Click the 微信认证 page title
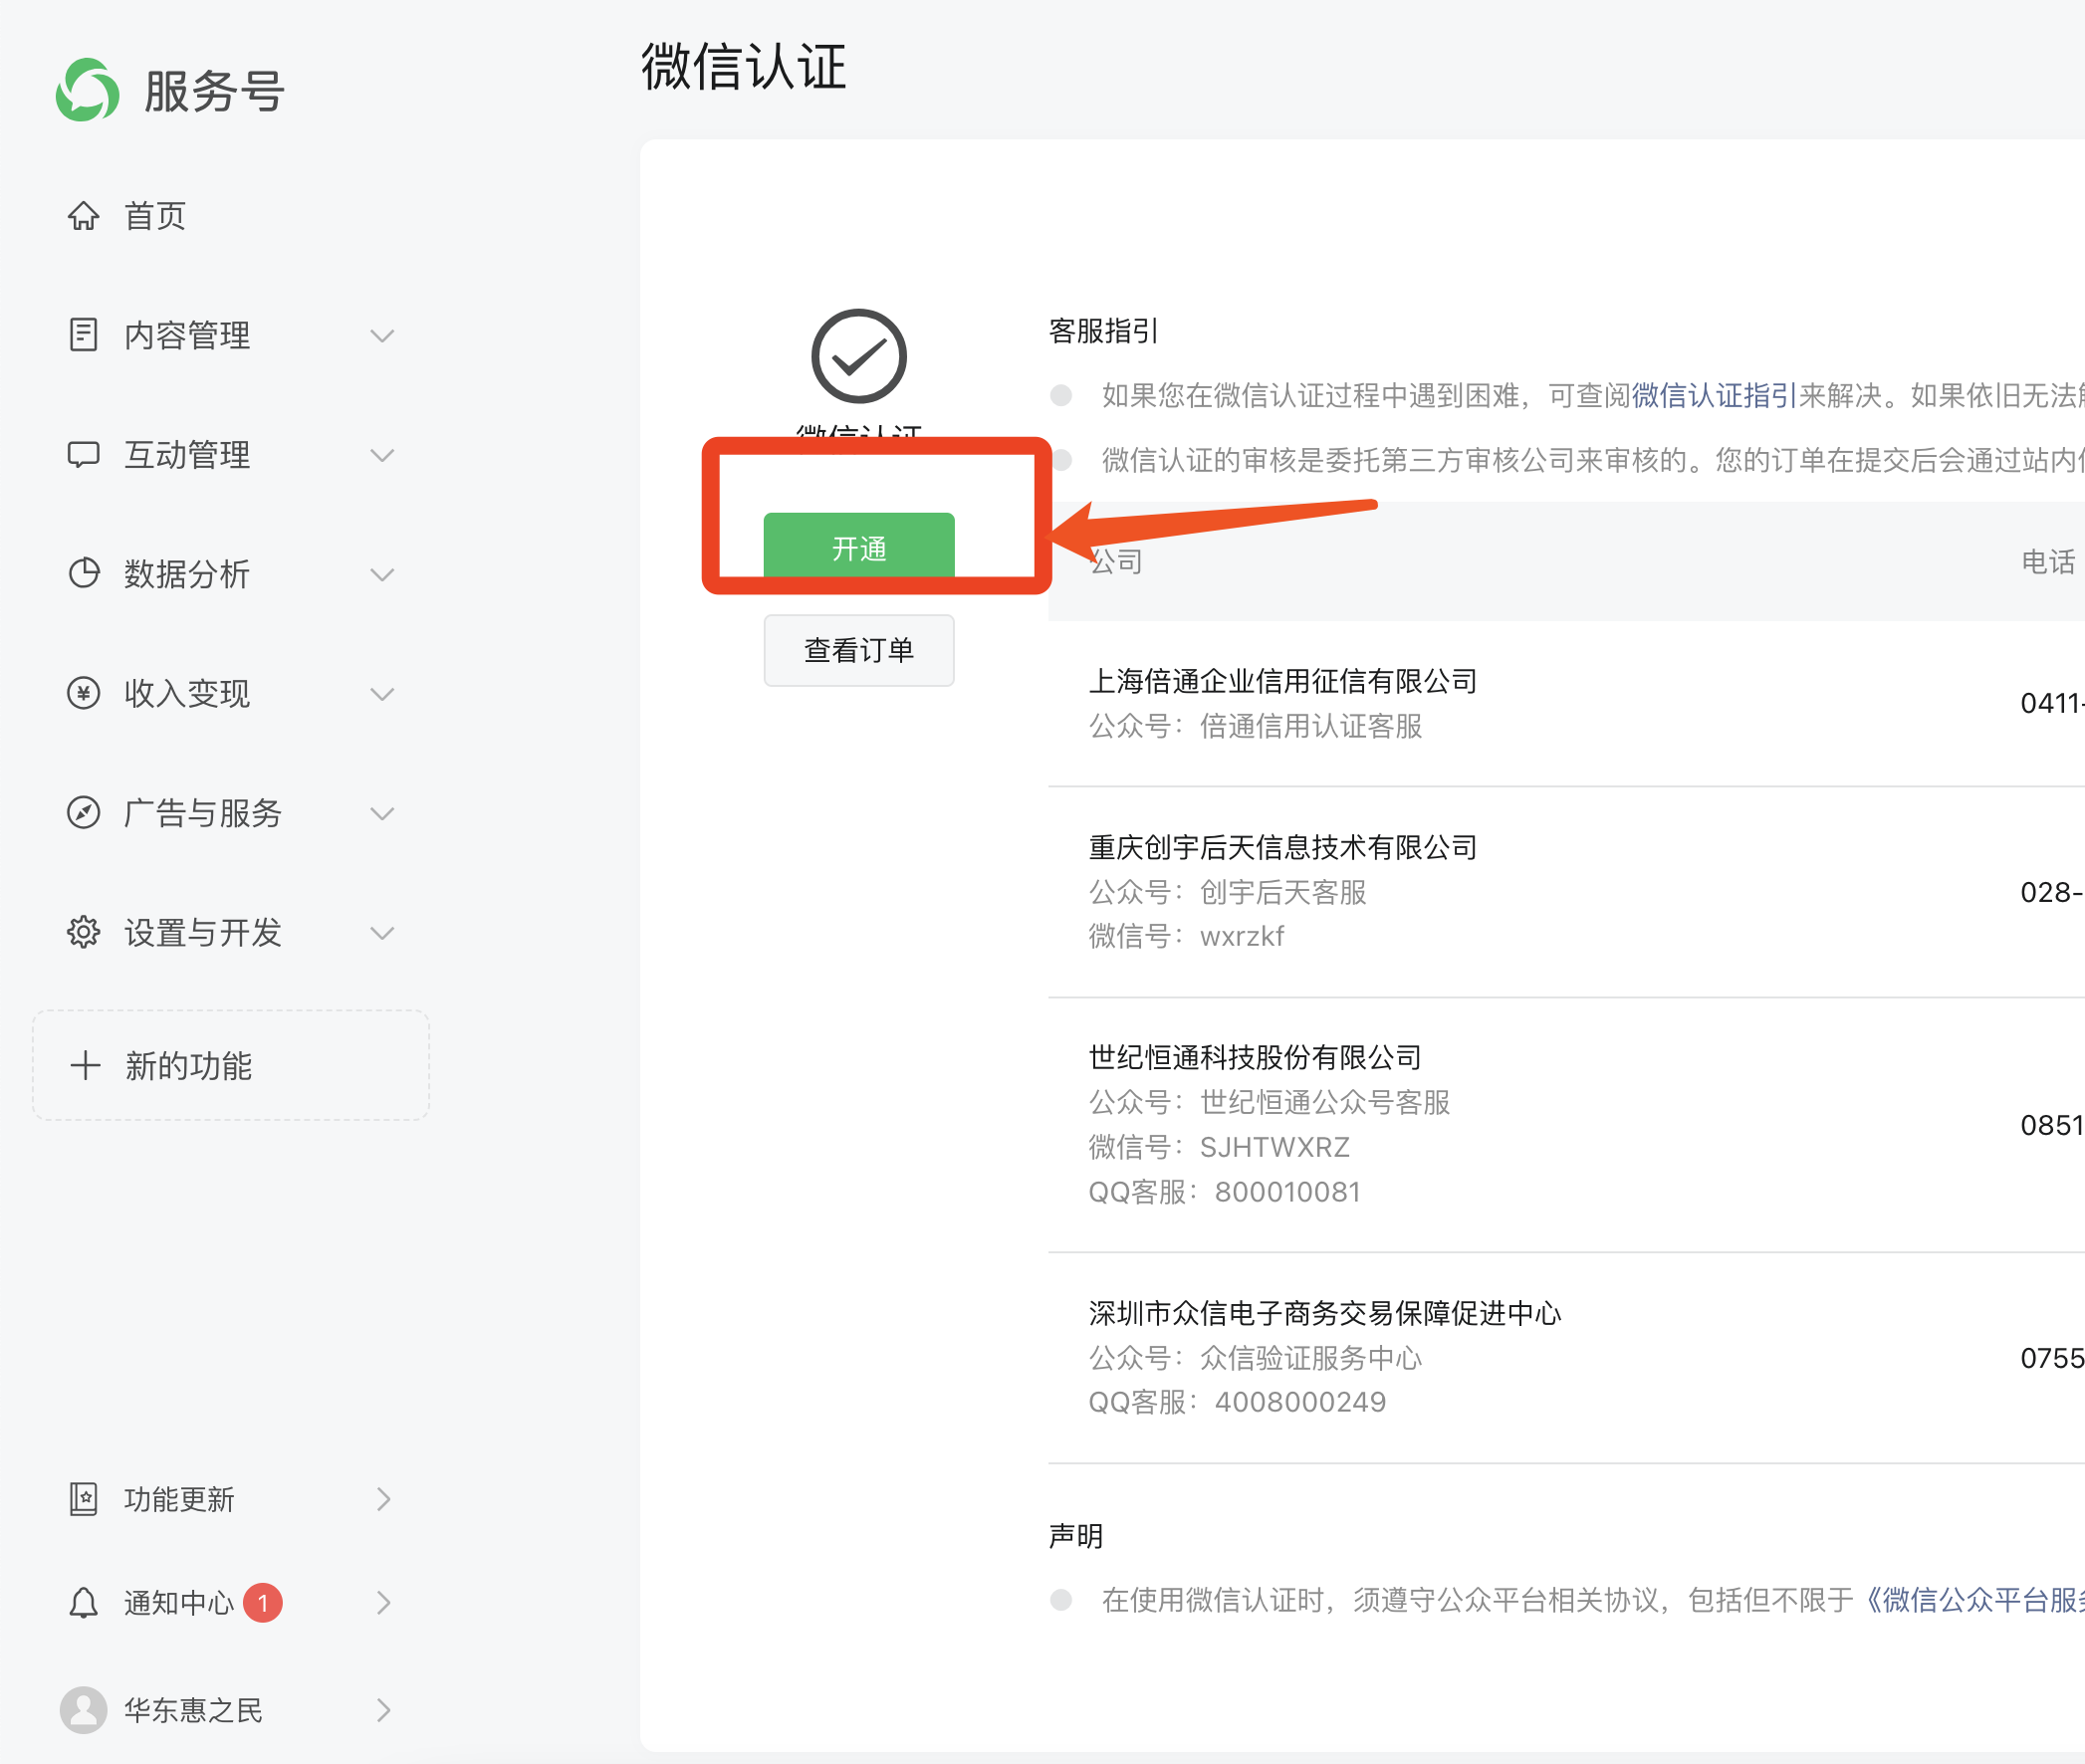The width and height of the screenshot is (2085, 1764). [744, 67]
